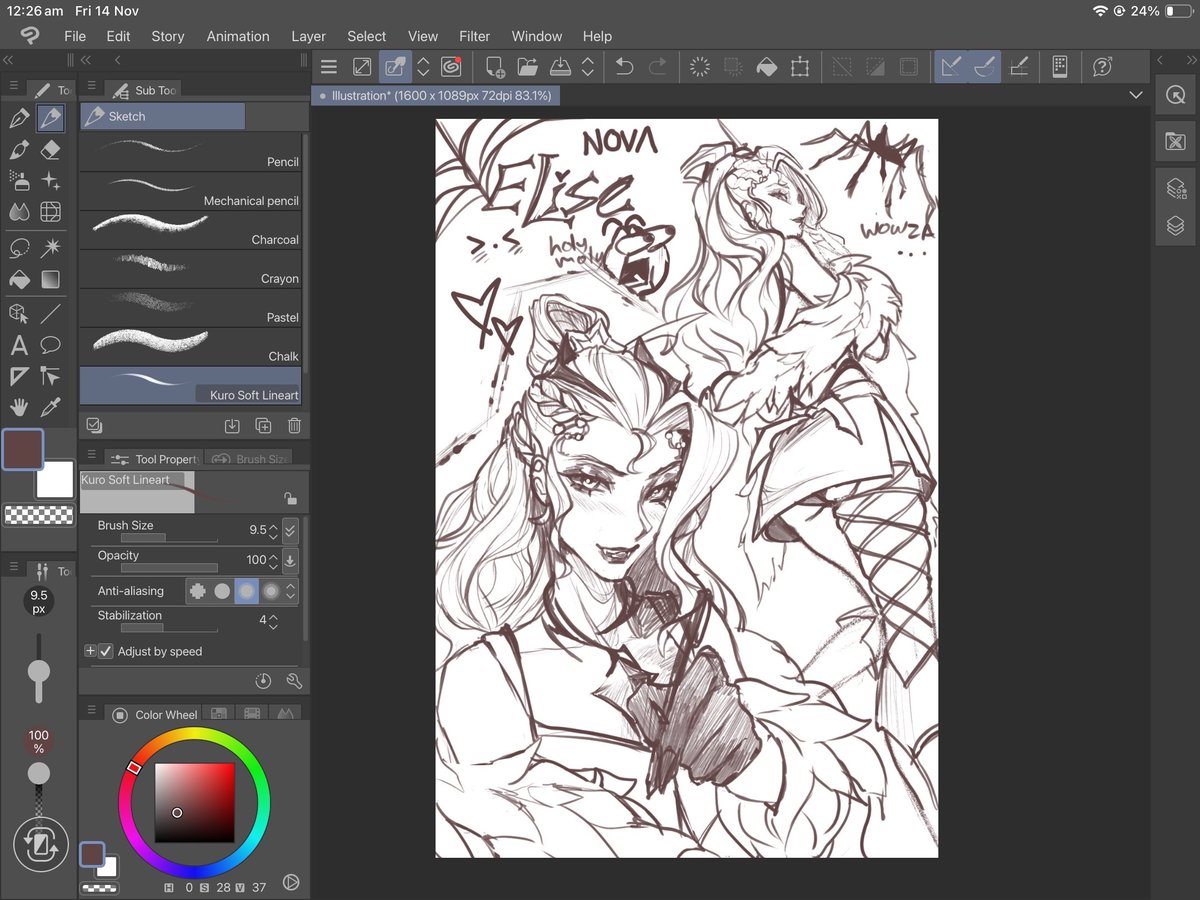
Task: Select the Correct line tool
Action: (x=50, y=376)
